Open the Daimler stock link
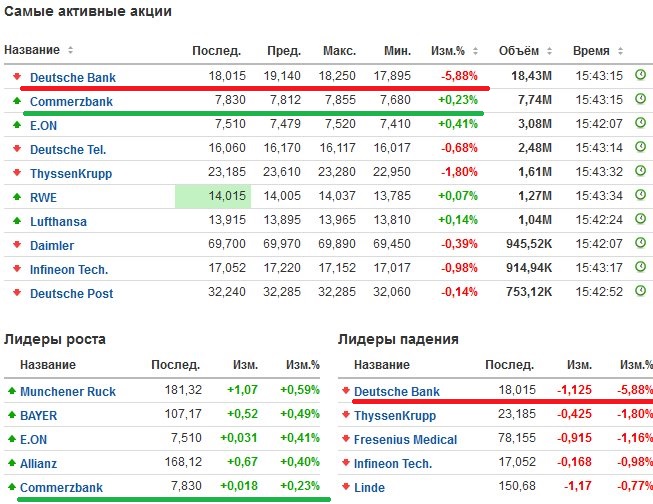This screenshot has height=504, width=653. 52,245
